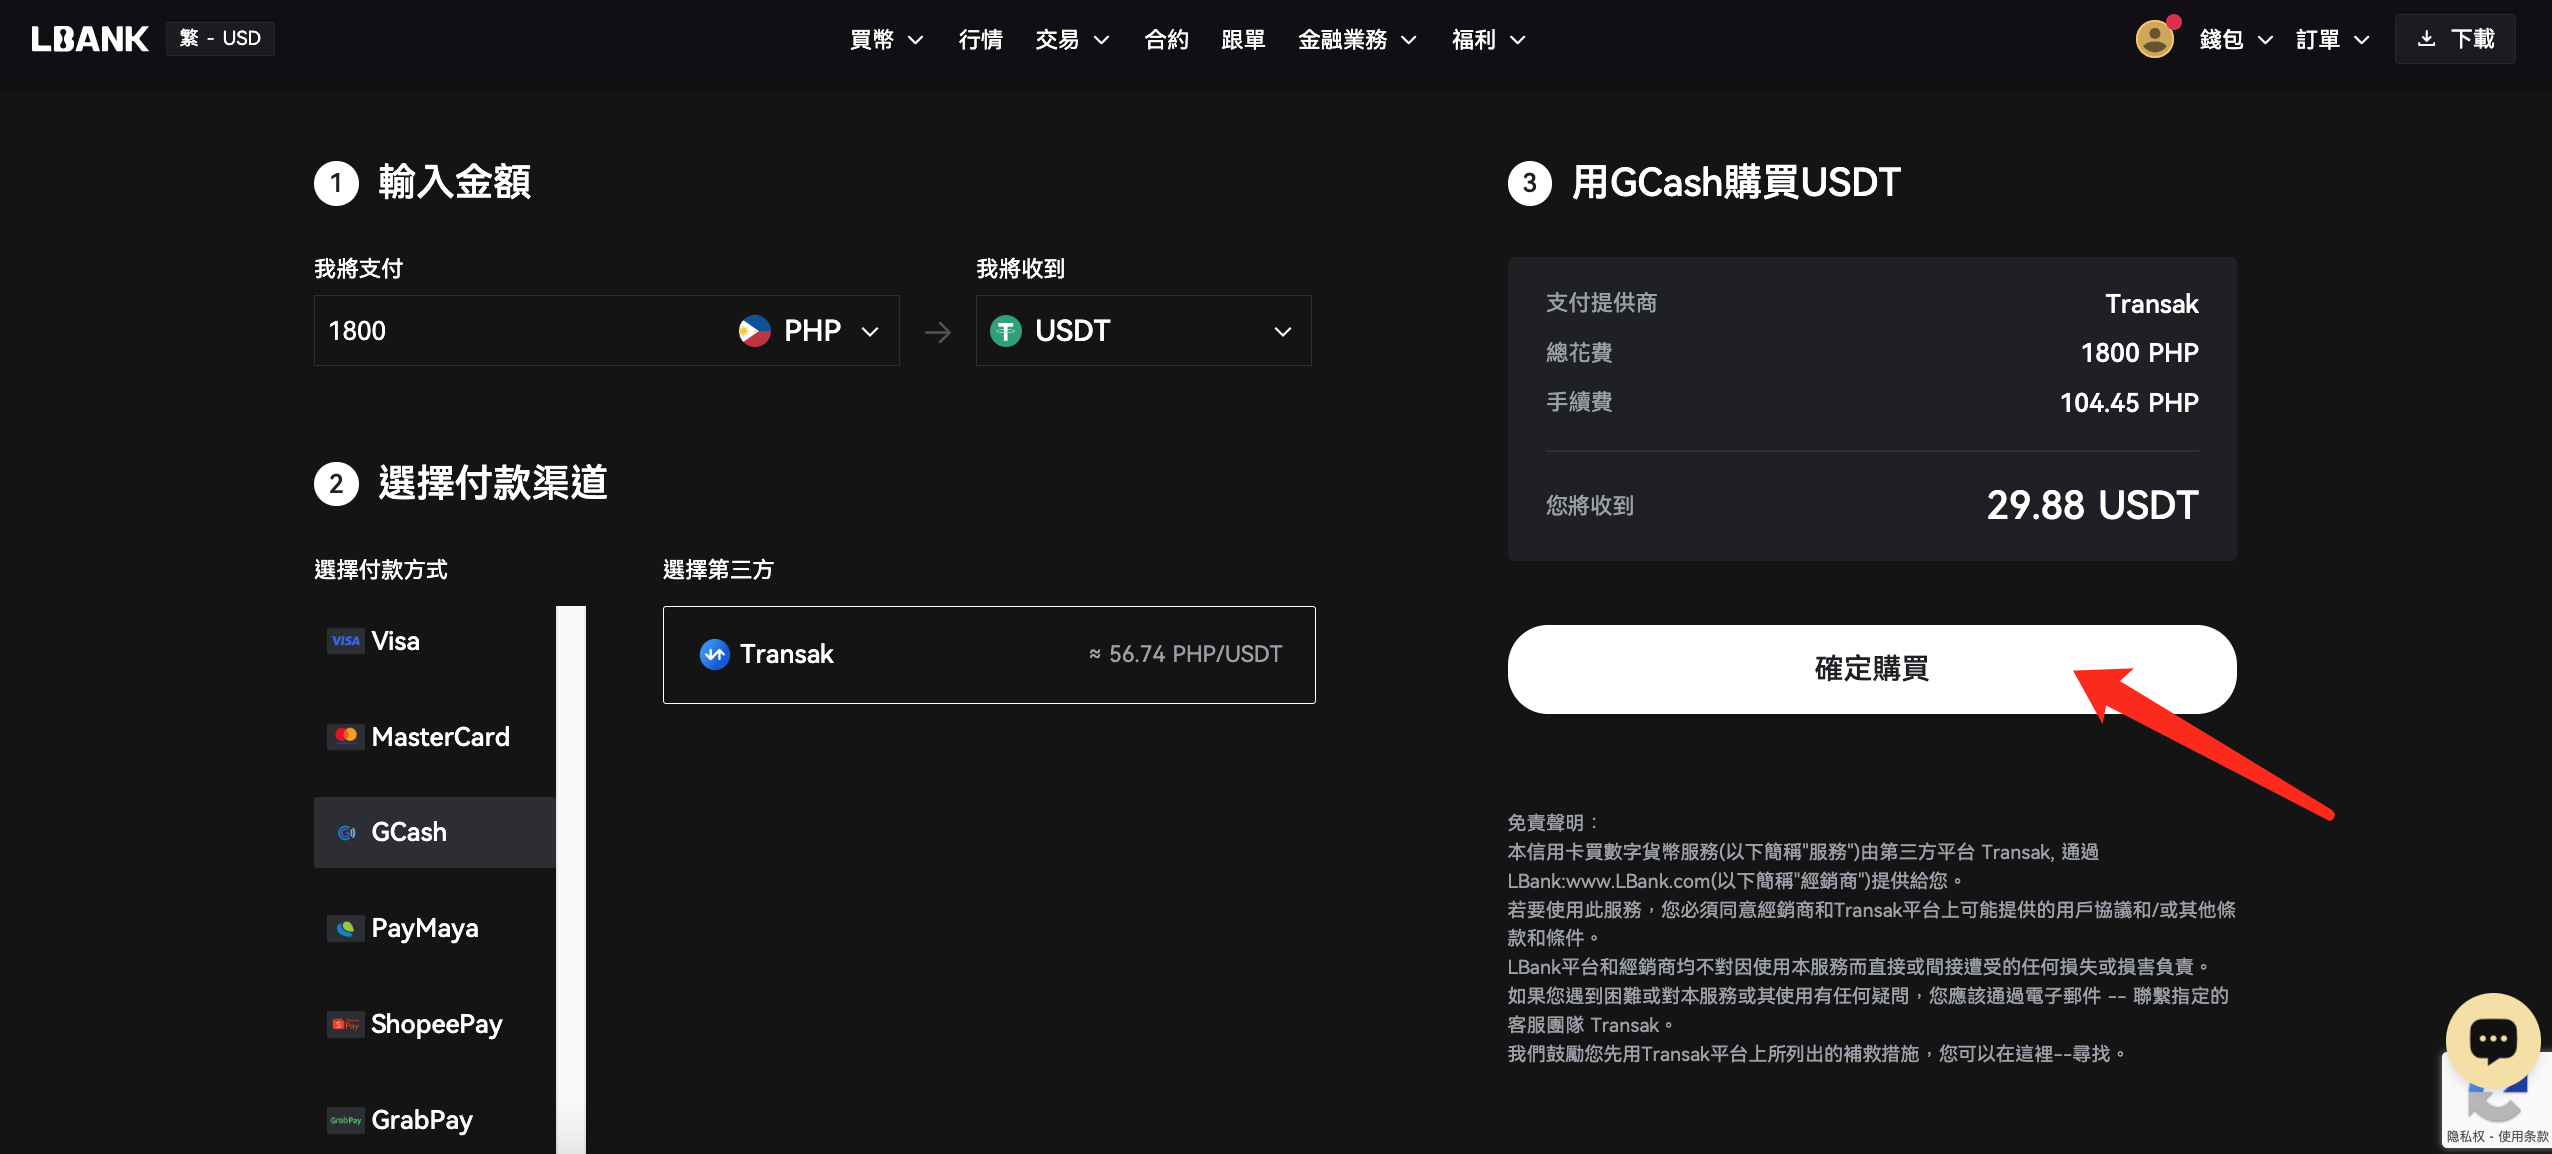Choose the ShopeePay payment method
Image resolution: width=2552 pixels, height=1154 pixels.
[435, 1024]
